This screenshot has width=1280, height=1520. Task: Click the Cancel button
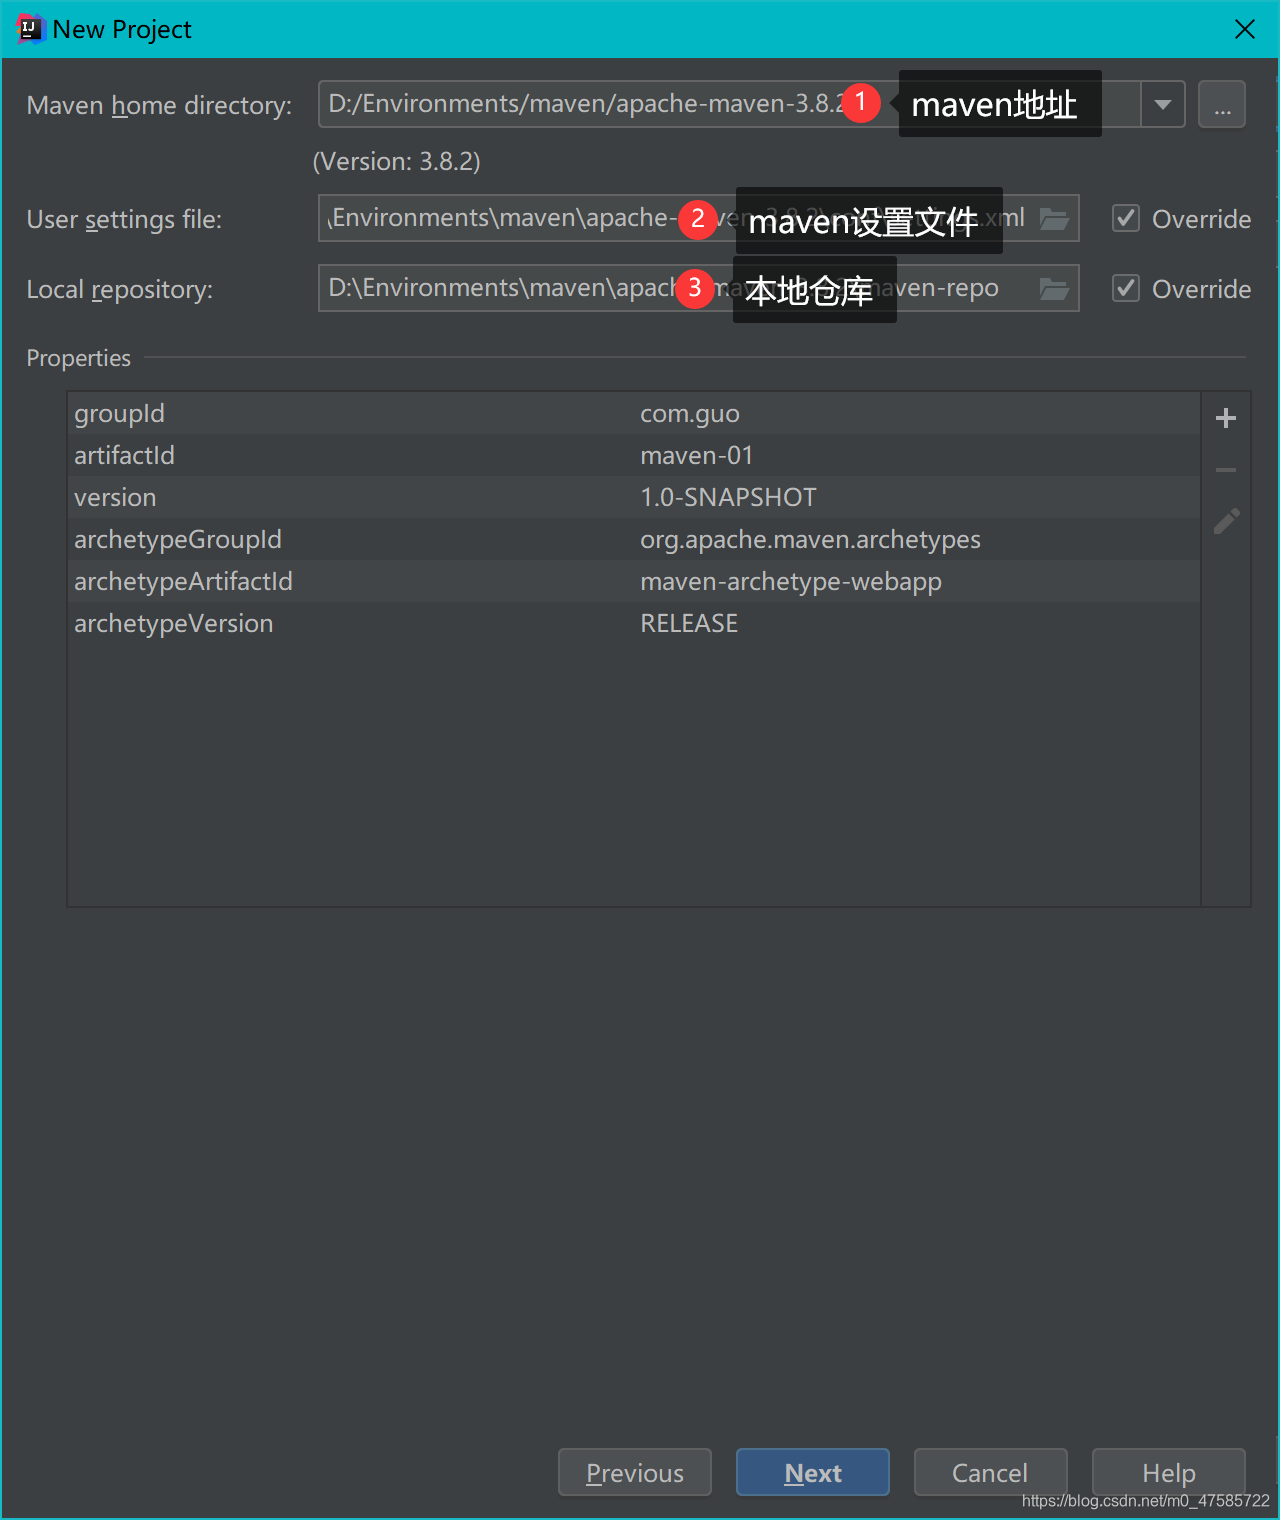pos(990,1472)
